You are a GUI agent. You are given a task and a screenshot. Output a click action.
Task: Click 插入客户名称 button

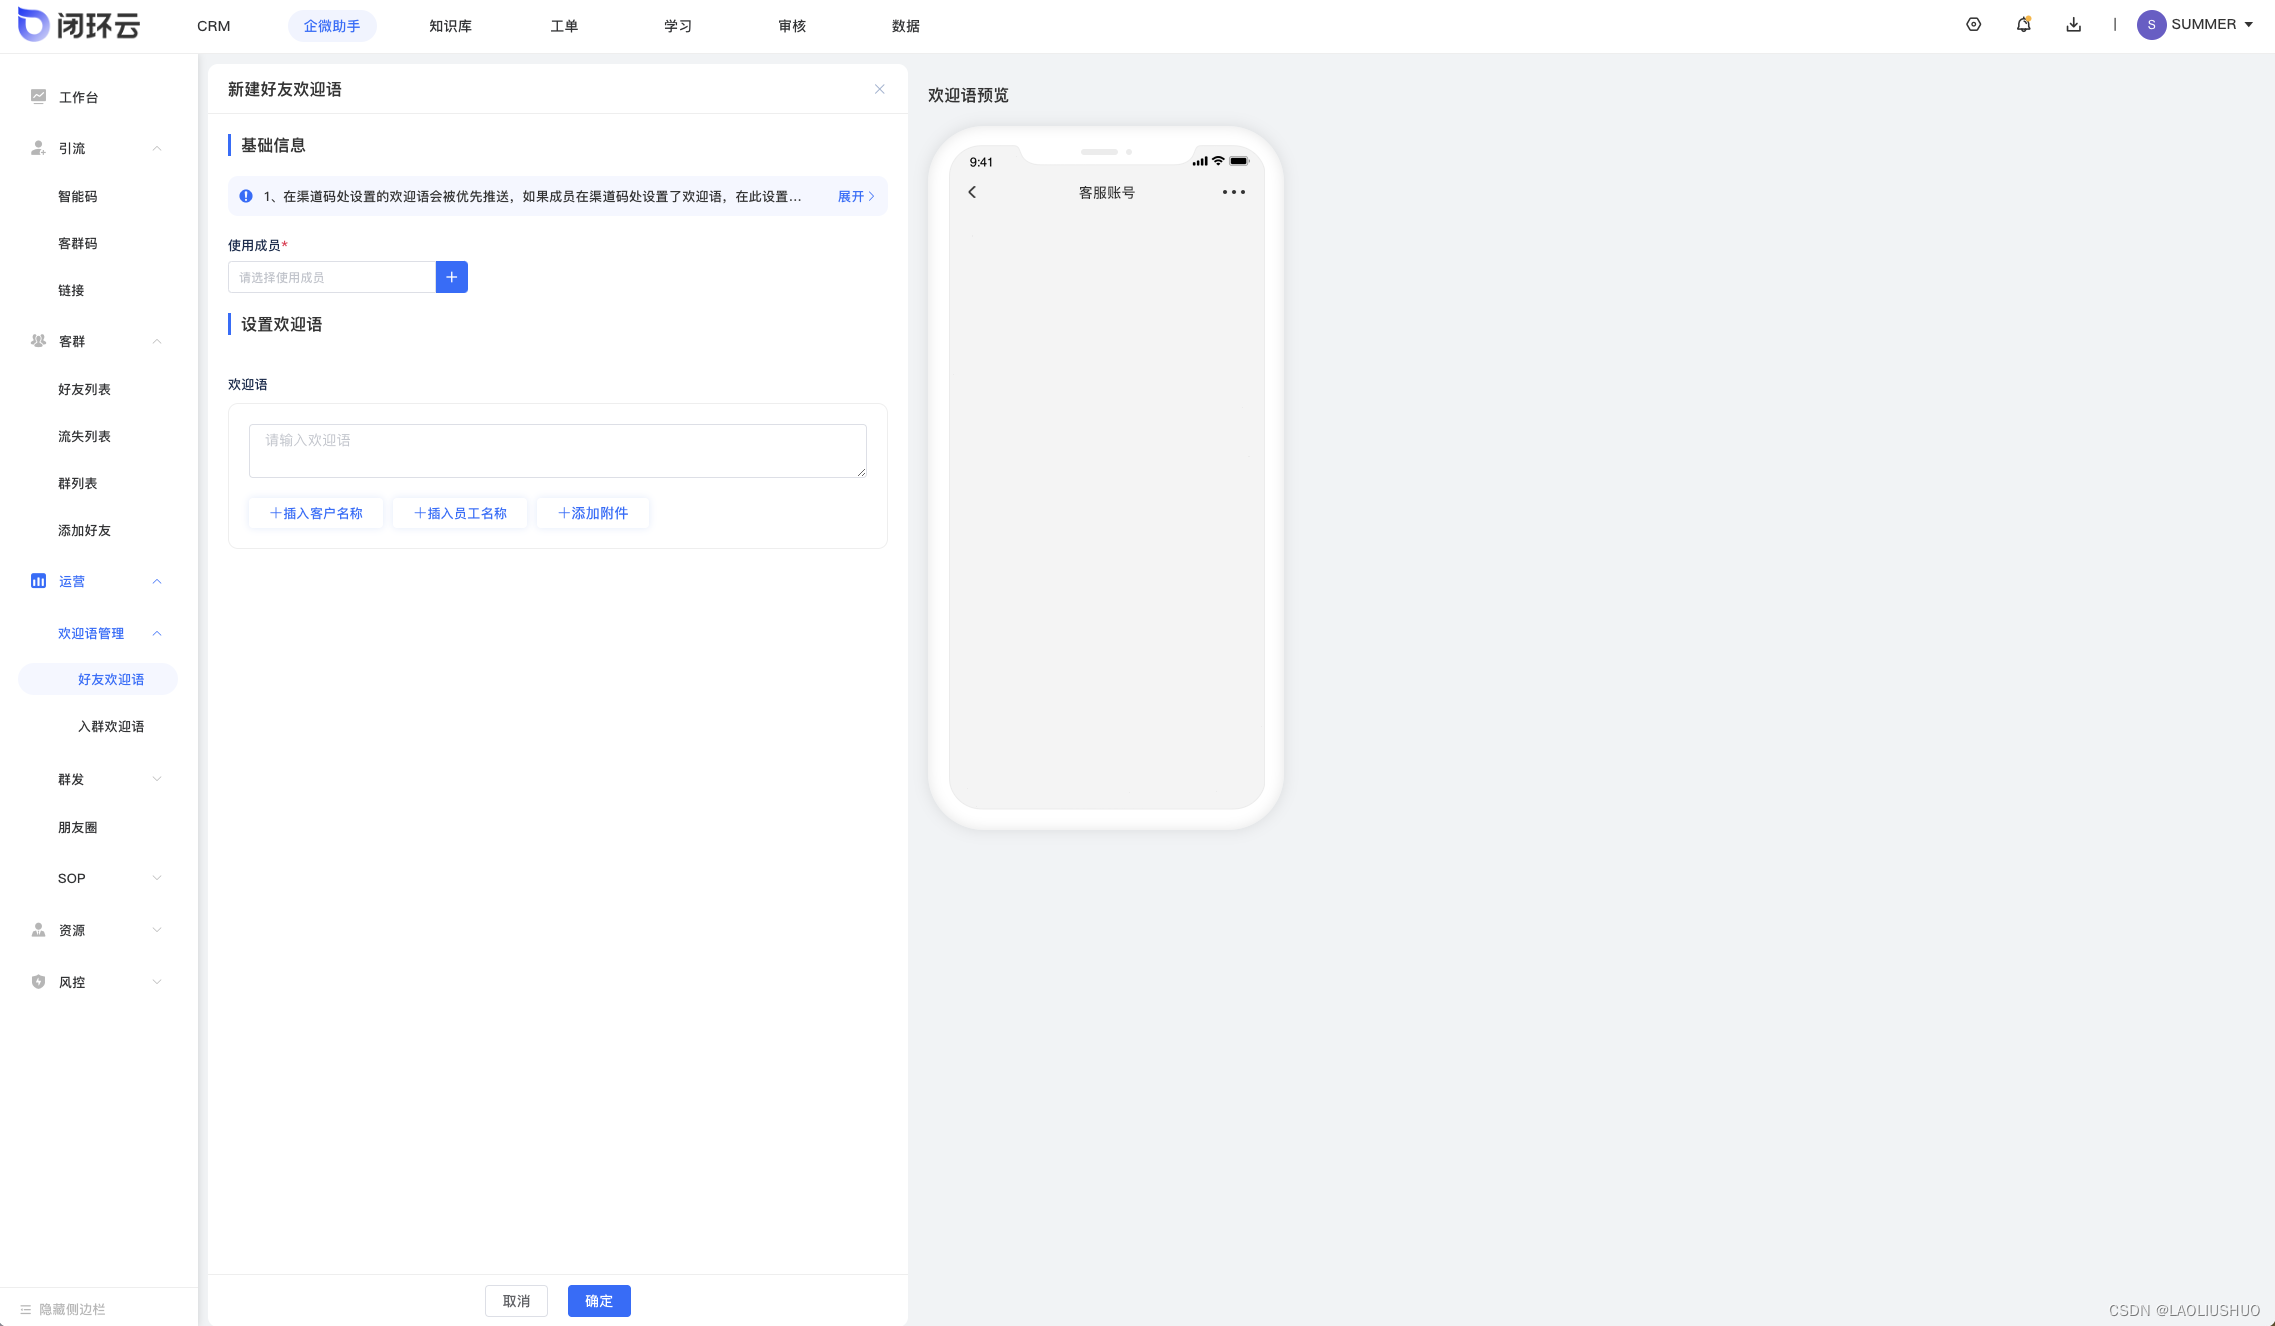tap(316, 513)
